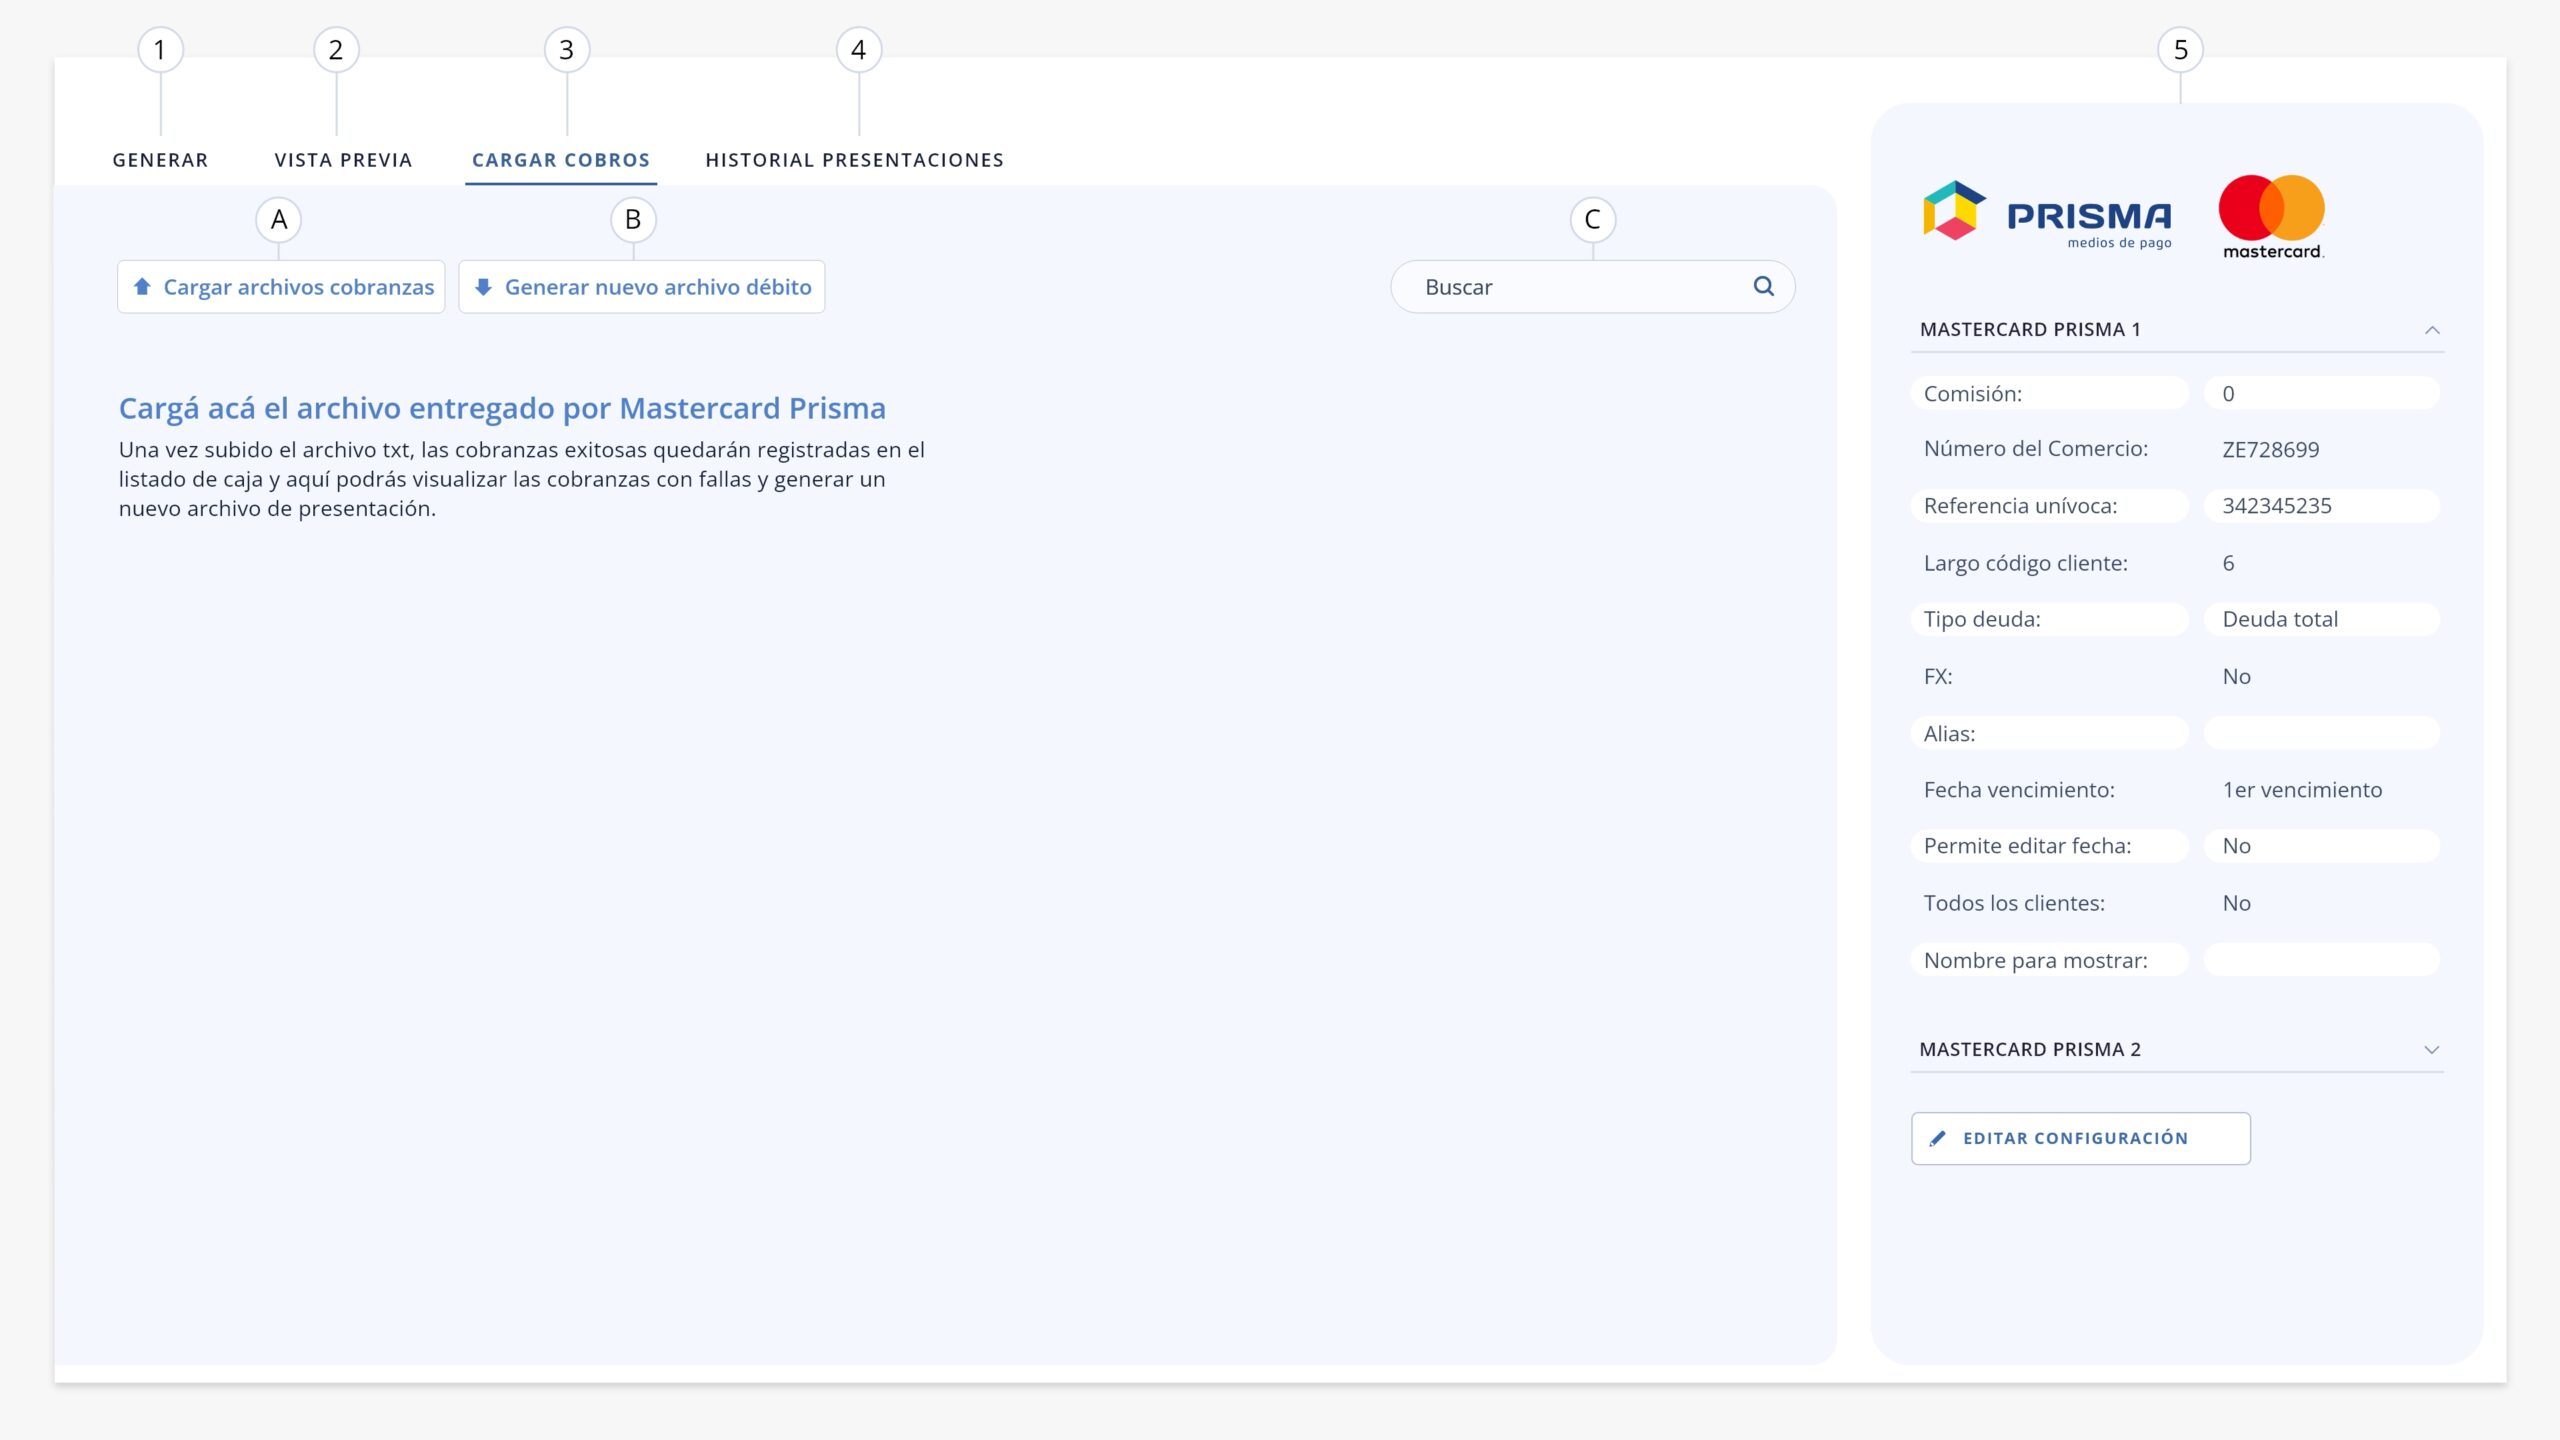Click the Comisión value field
Viewport: 2560px width, 1440px height.
2321,393
